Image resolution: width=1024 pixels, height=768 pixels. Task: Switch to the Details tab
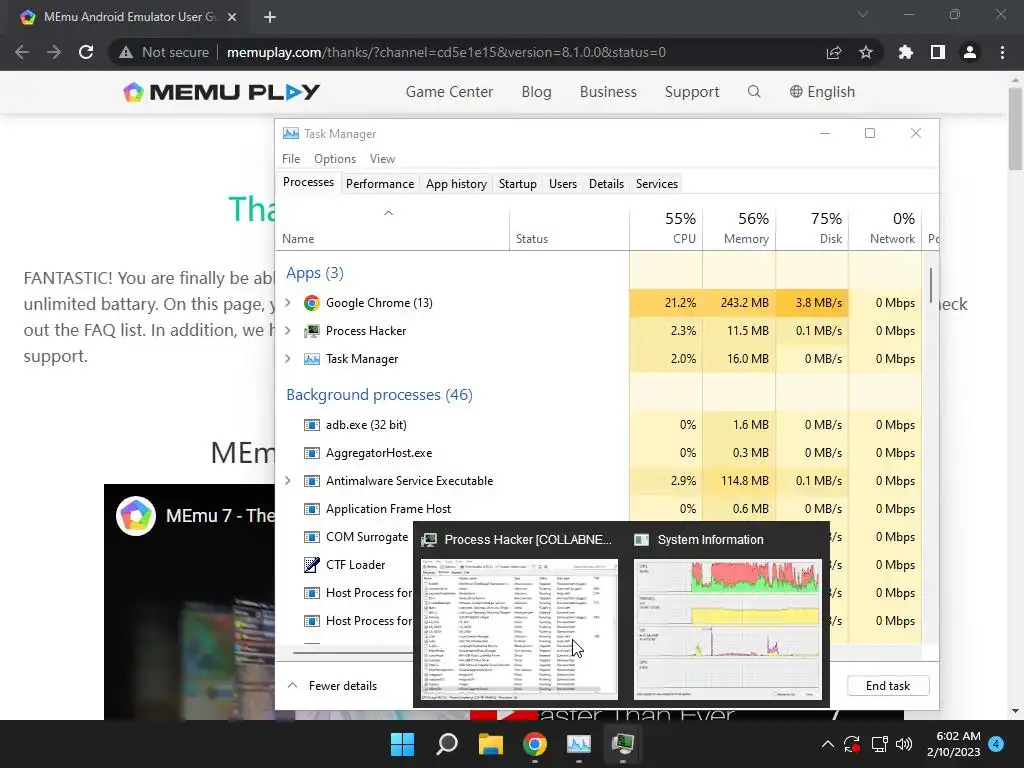(x=607, y=184)
